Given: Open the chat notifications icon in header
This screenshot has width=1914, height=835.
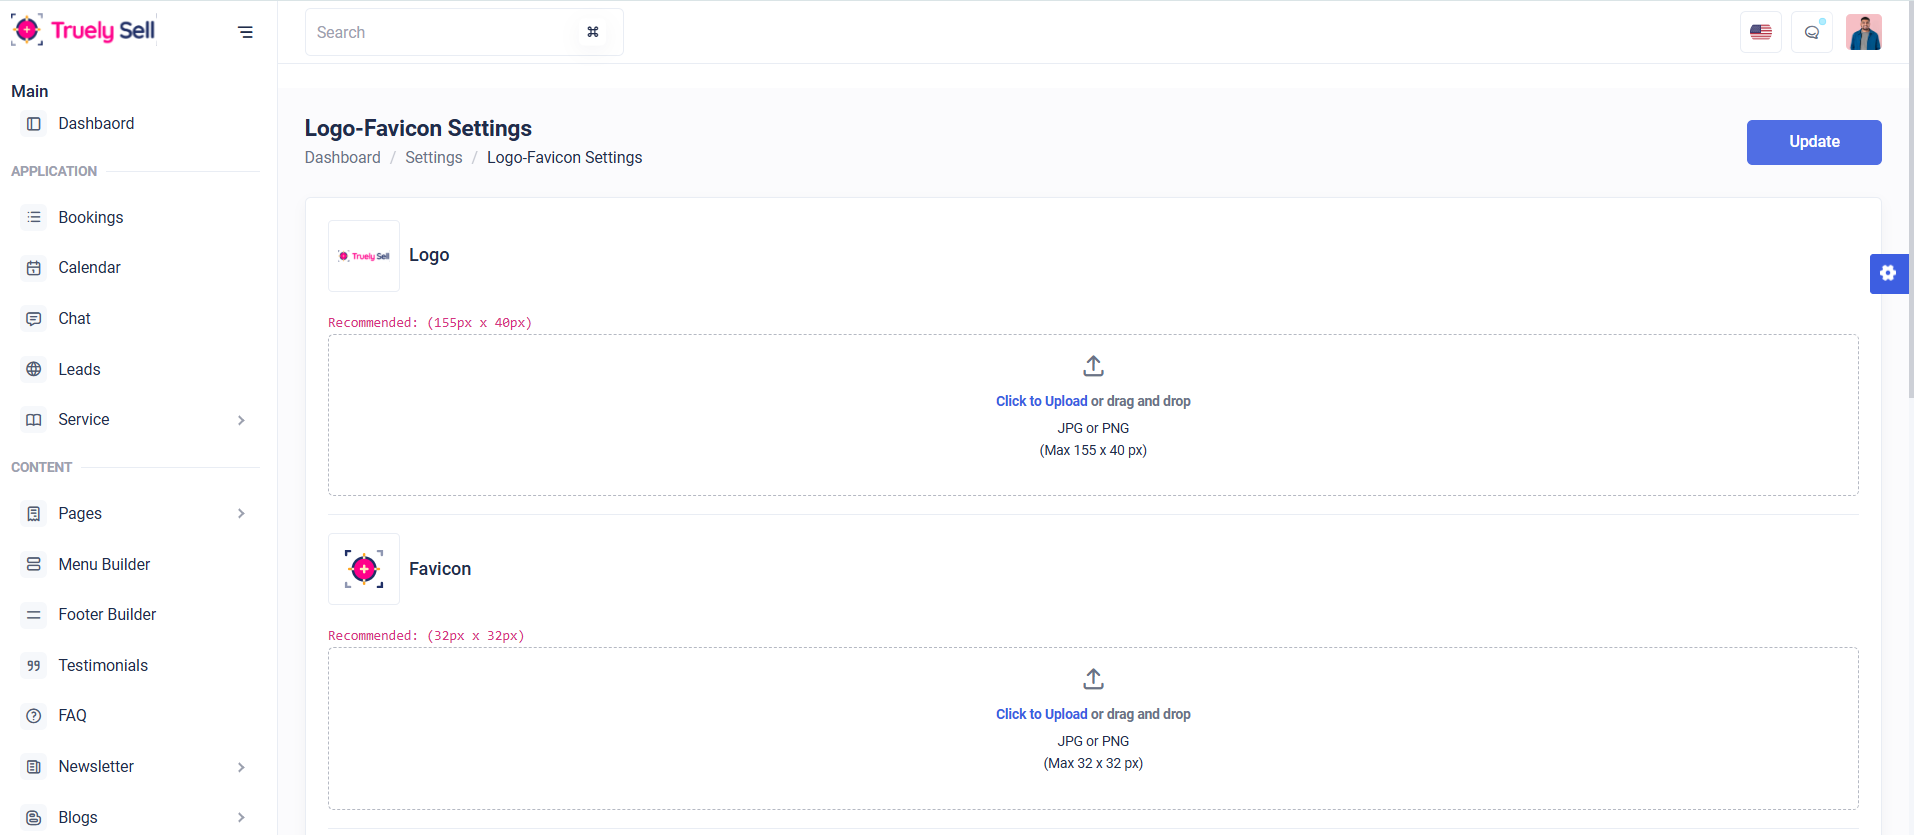Looking at the screenshot, I should (1811, 32).
